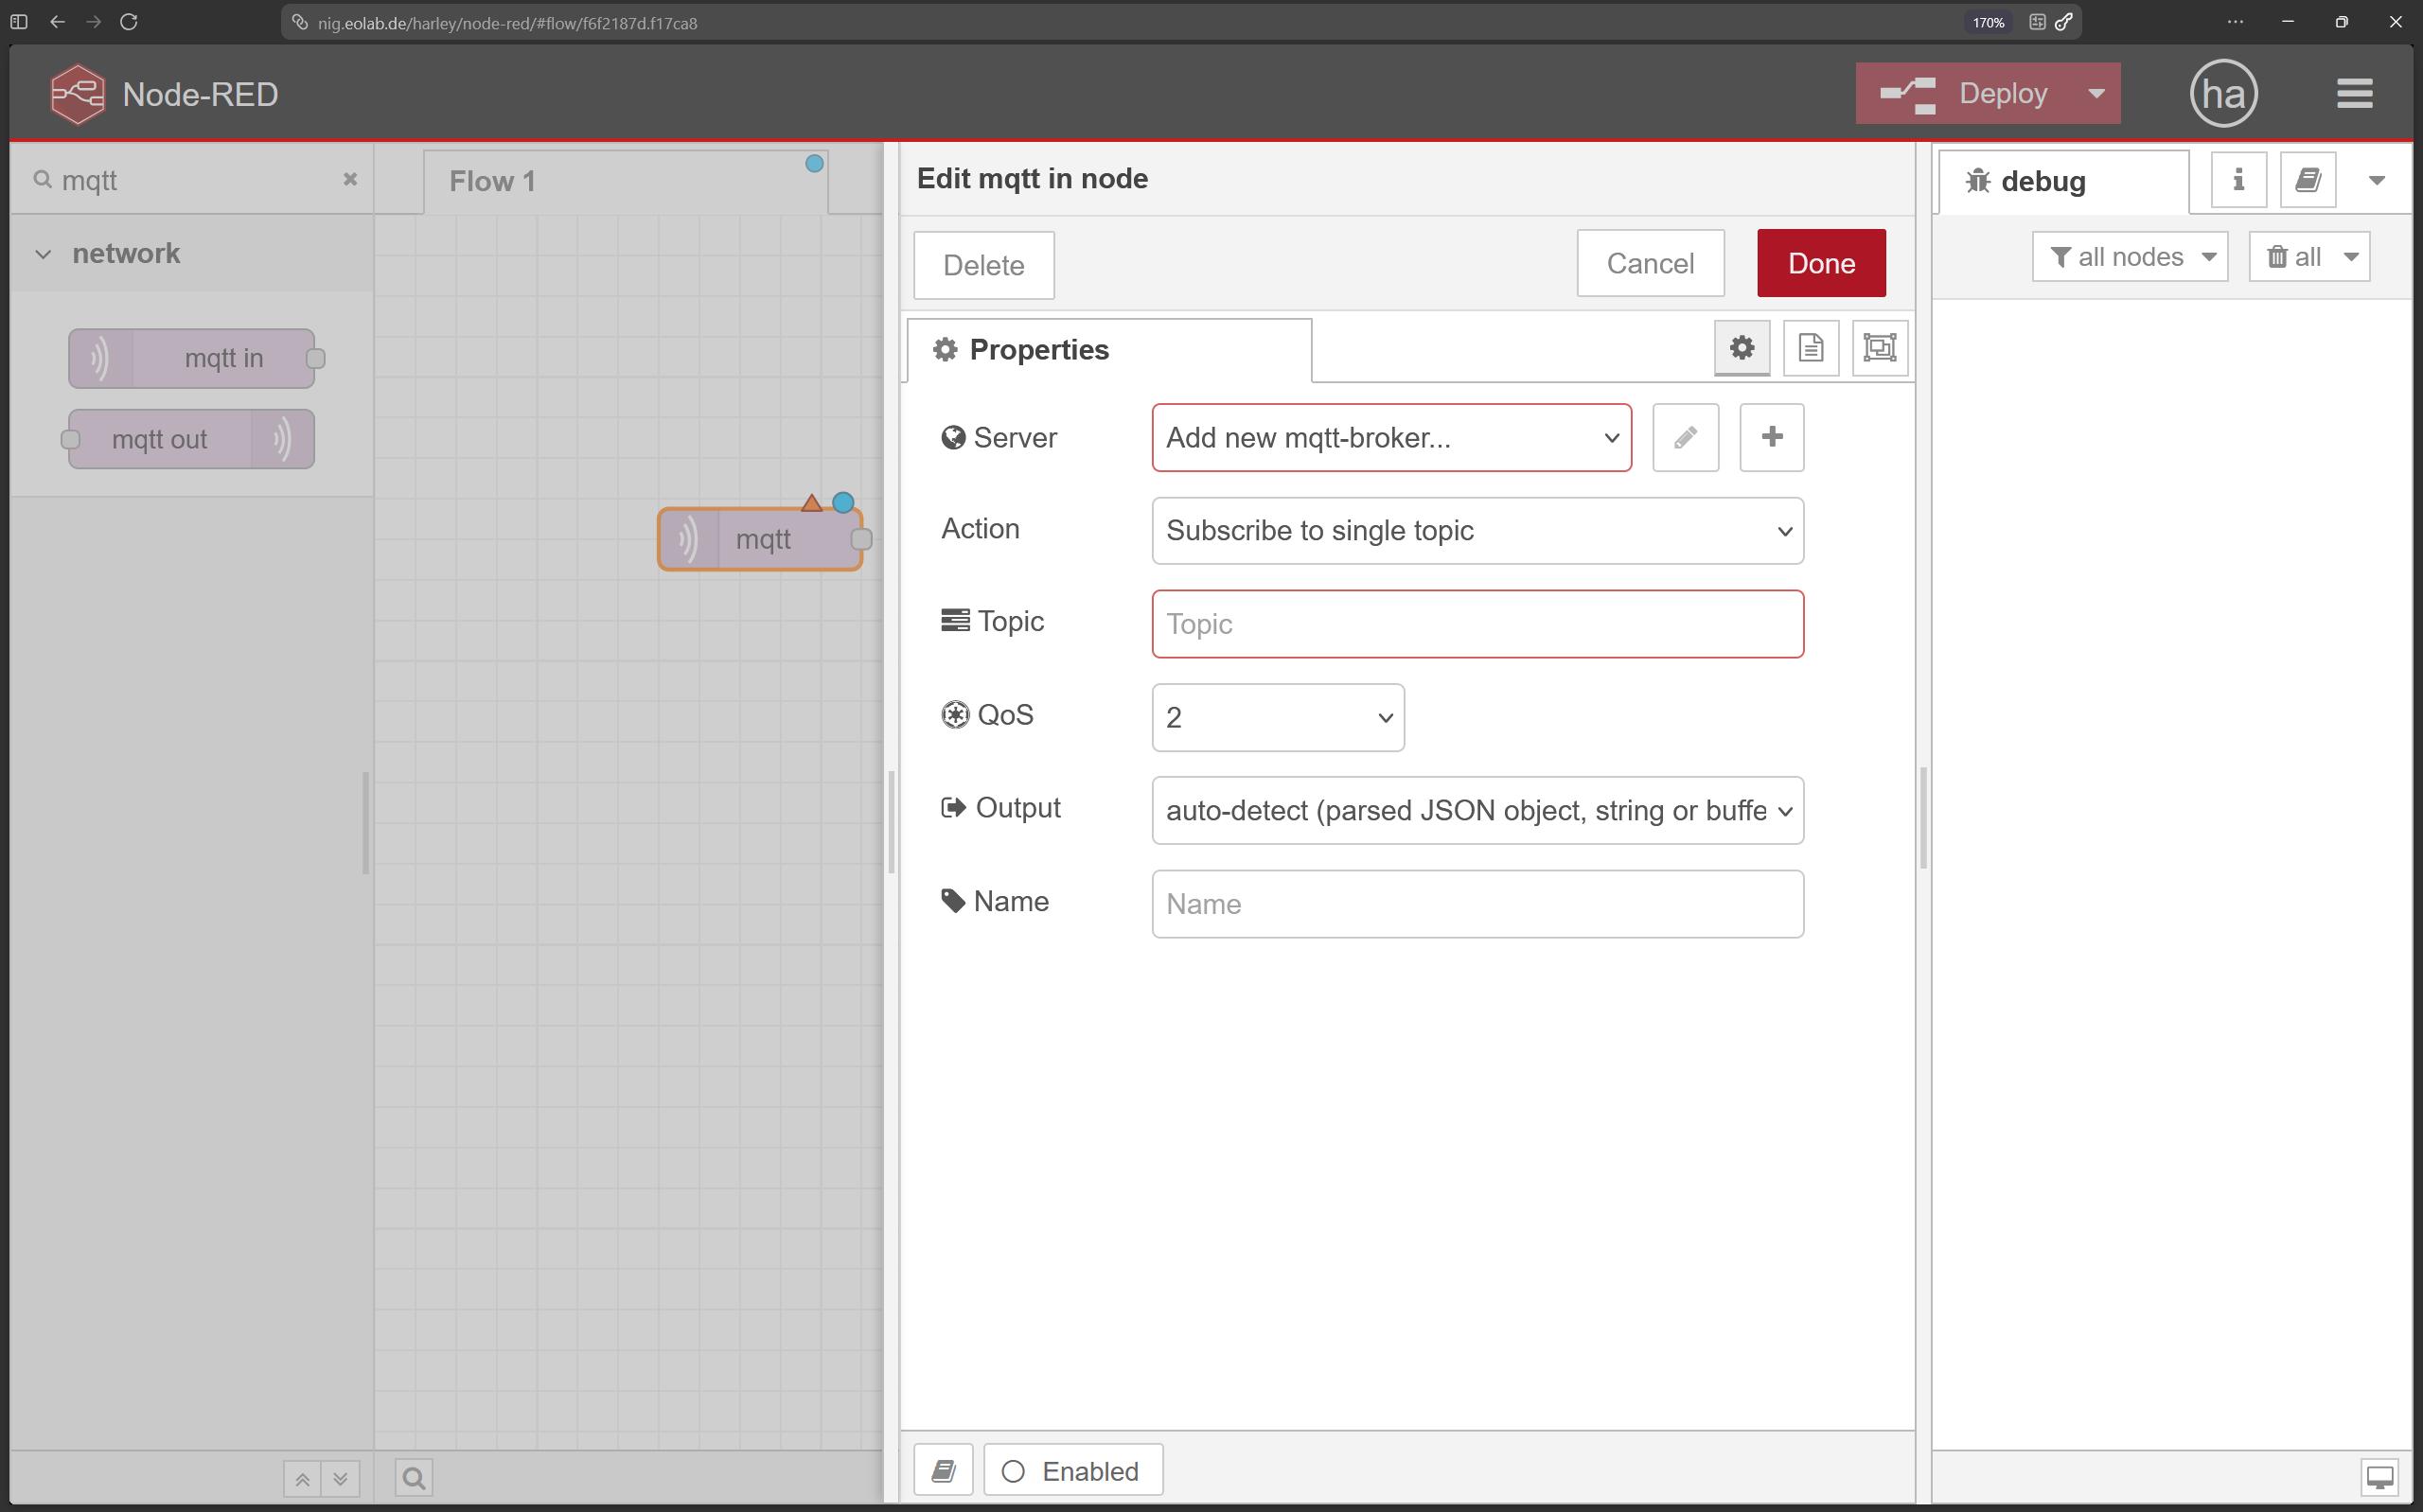2423x1512 pixels.
Task: Open the info sidebar tab
Action: [x=2238, y=180]
